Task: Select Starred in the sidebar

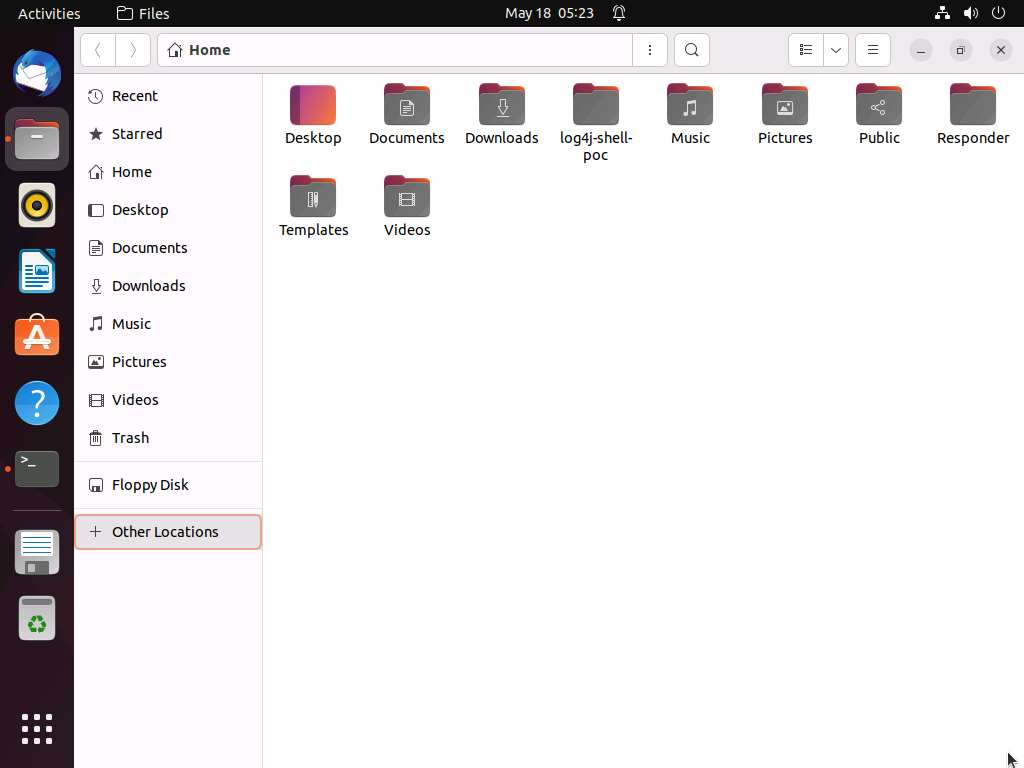Action: click(136, 134)
